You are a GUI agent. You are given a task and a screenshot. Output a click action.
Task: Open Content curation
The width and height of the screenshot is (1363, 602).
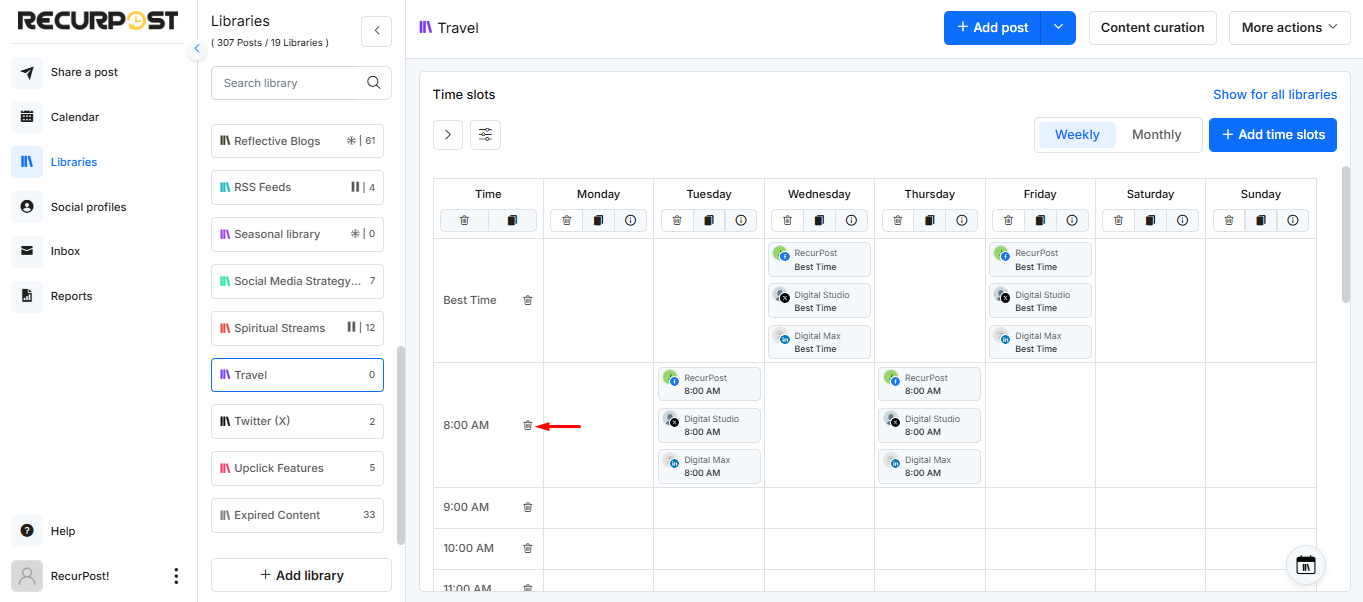click(1152, 28)
